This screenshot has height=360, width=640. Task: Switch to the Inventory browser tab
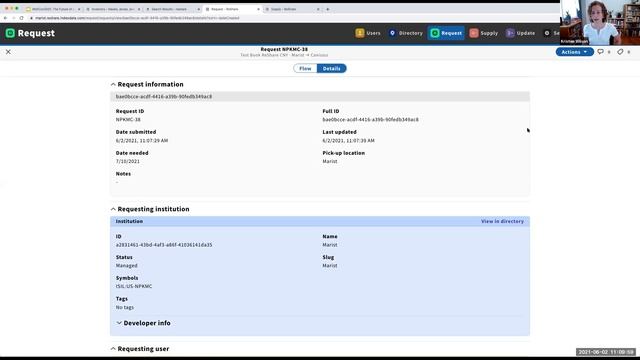tap(113, 9)
